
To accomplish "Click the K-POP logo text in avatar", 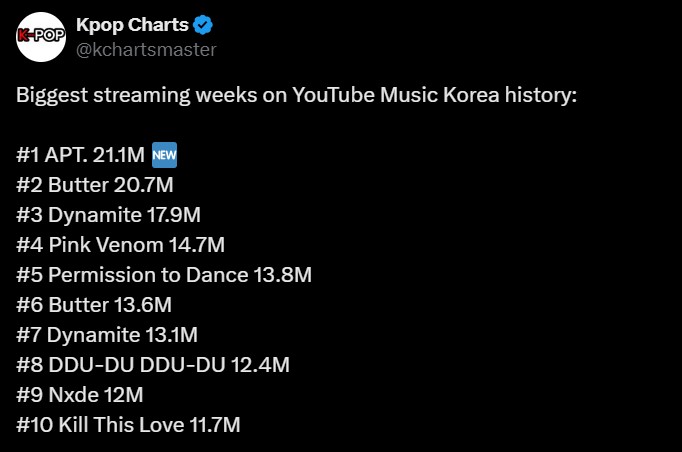I will point(41,35).
